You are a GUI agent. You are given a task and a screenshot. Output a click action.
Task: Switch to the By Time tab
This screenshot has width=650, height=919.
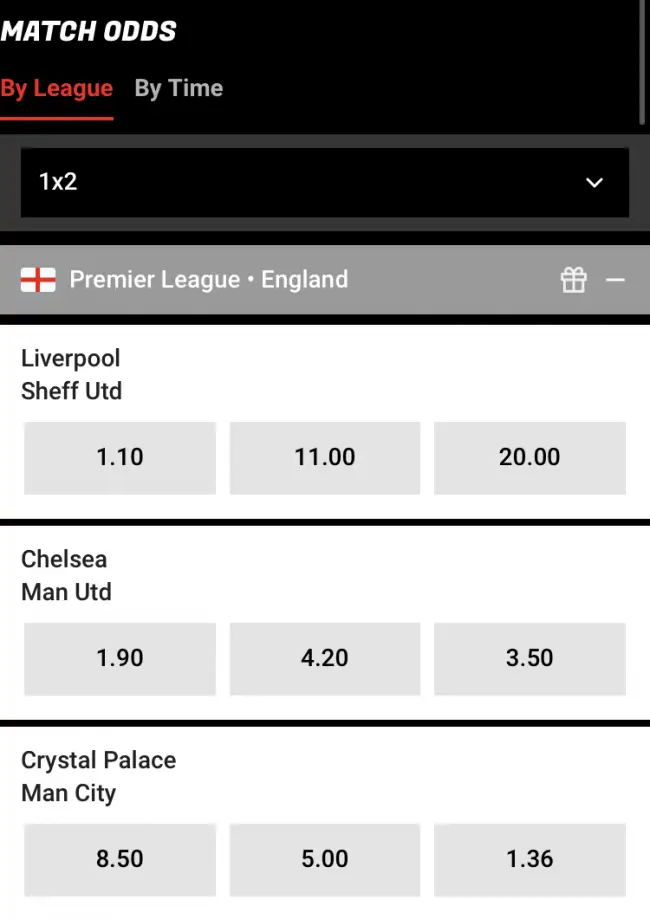tap(179, 88)
